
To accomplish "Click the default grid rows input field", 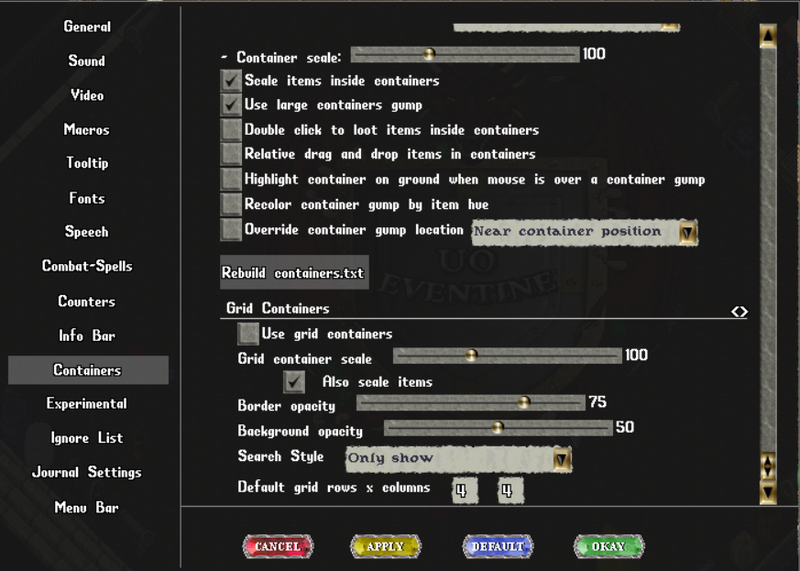I will pos(464,490).
